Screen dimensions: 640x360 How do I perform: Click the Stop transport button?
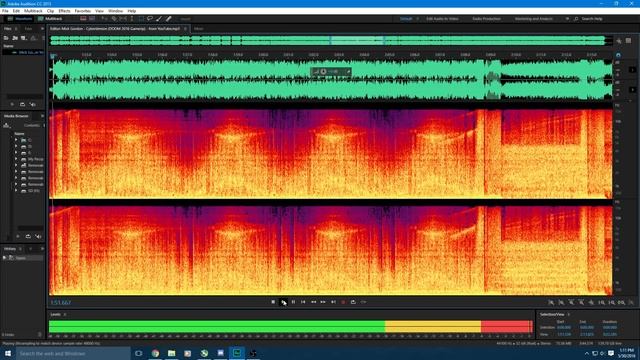[273, 302]
